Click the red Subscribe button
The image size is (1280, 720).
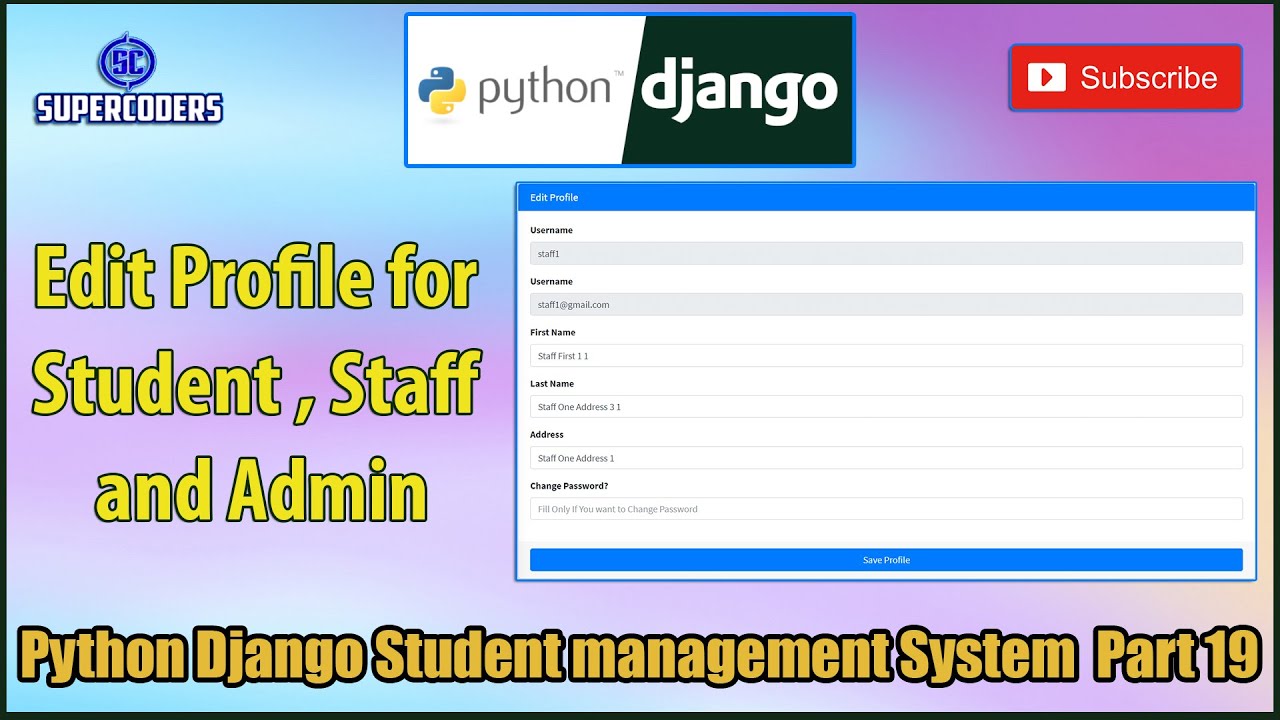click(x=1125, y=77)
